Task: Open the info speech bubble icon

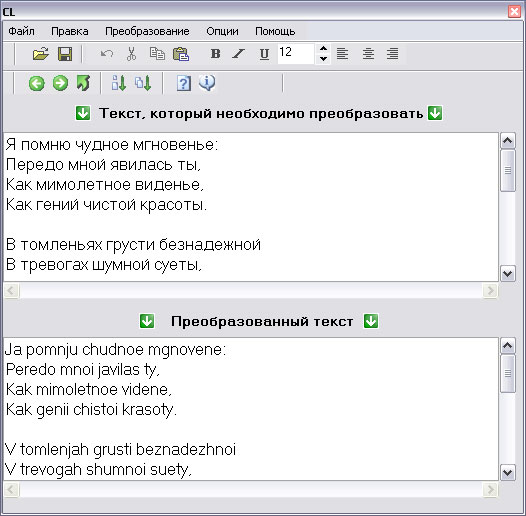Action: tap(207, 83)
